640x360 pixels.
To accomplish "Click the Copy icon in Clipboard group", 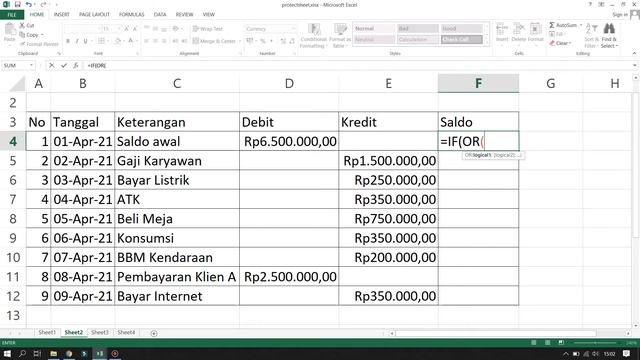I will (22, 35).
